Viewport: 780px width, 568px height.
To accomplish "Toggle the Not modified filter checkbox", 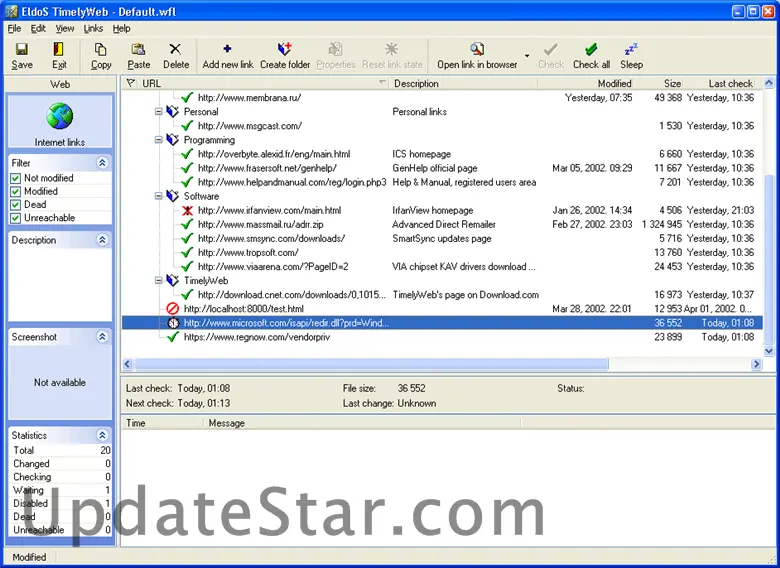I will pyautogui.click(x=15, y=178).
